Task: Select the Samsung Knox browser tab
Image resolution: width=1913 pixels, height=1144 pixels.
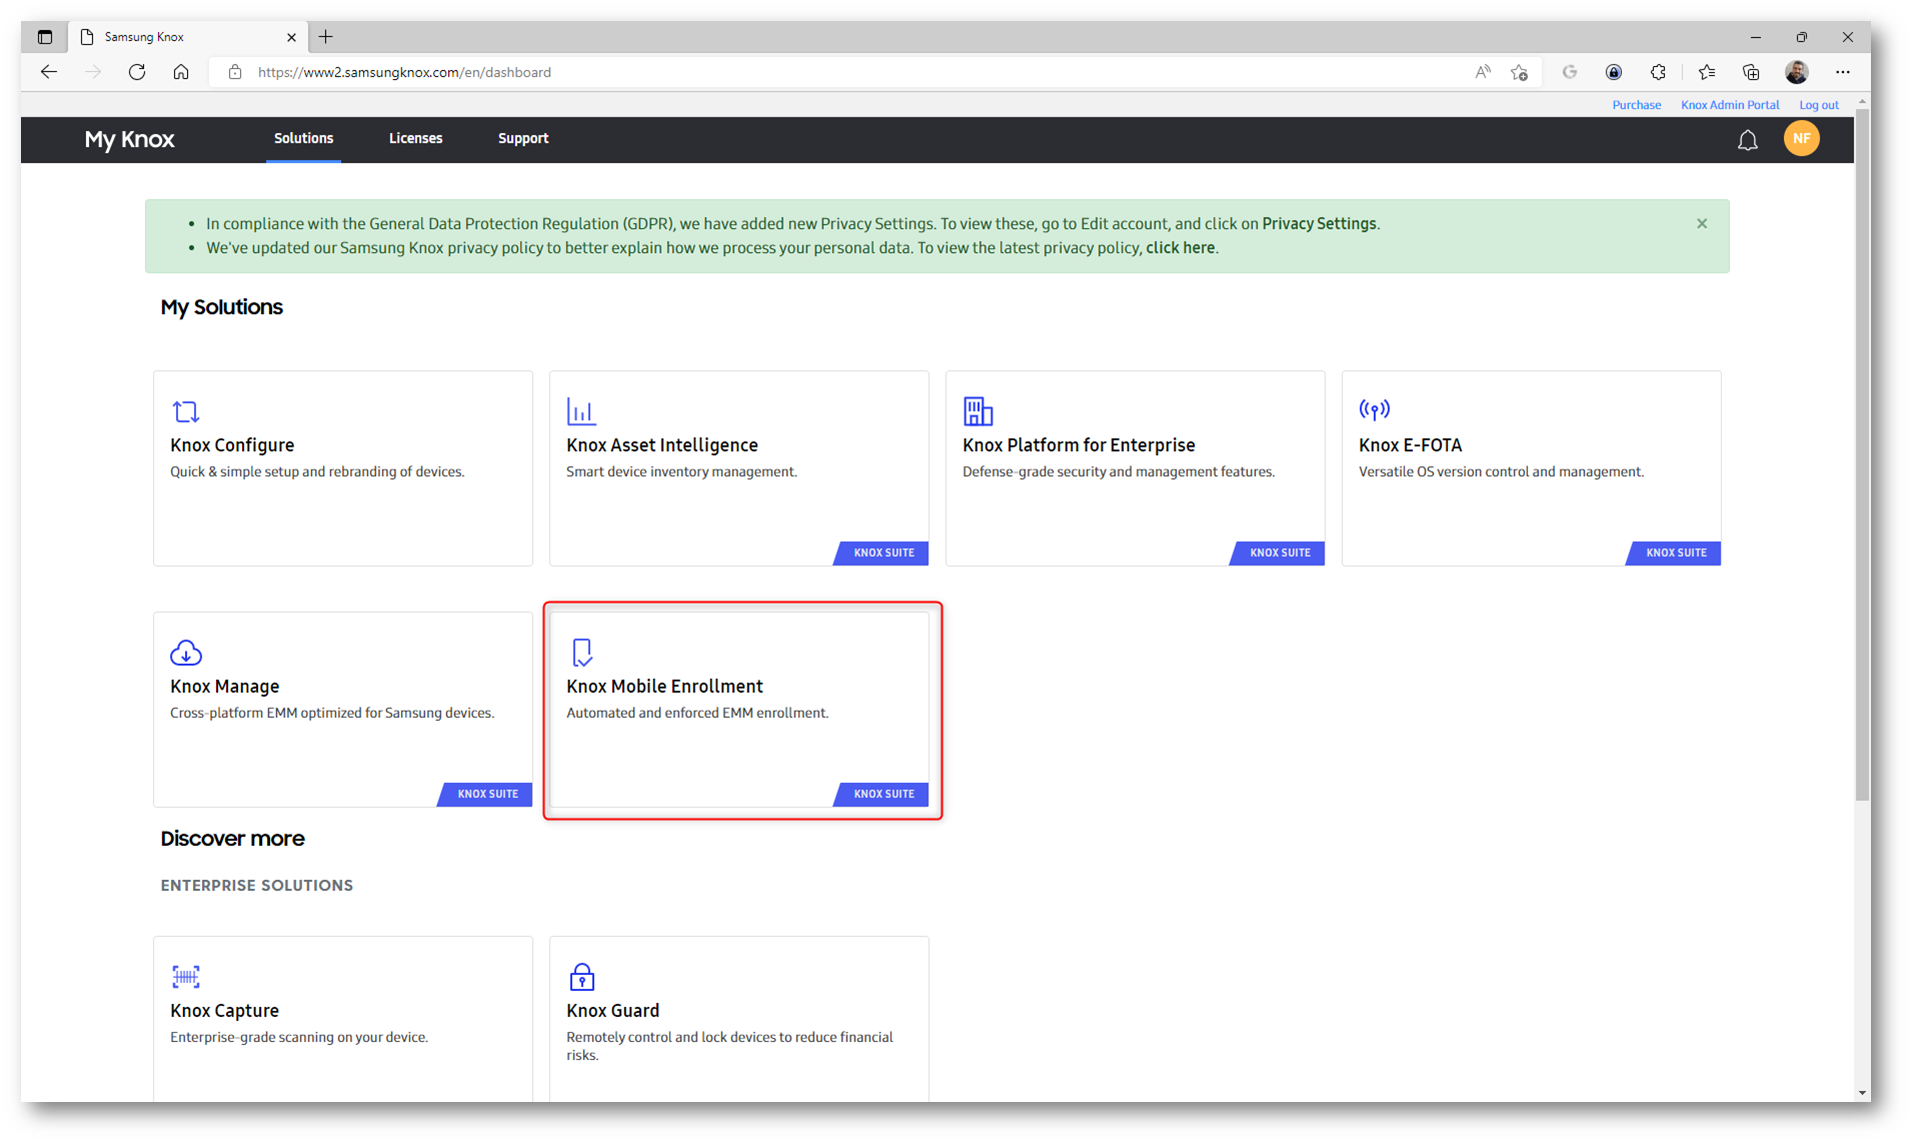Action: (188, 37)
